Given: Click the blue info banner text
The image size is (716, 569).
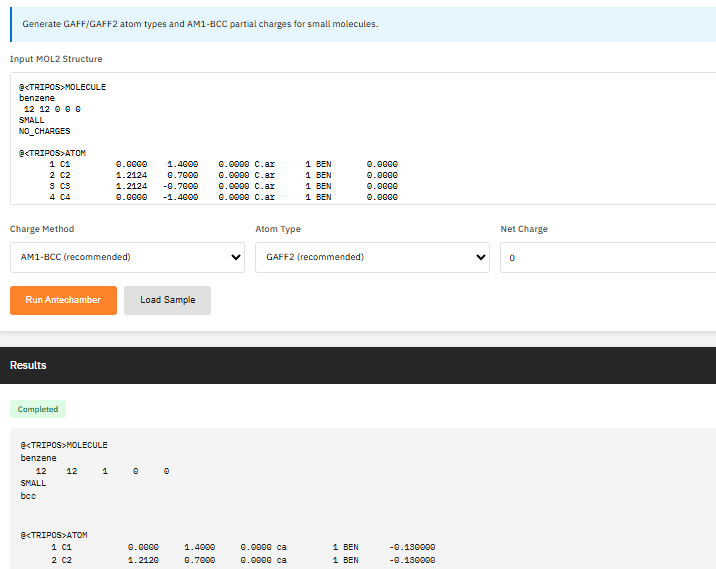Looking at the screenshot, I should [x=200, y=24].
